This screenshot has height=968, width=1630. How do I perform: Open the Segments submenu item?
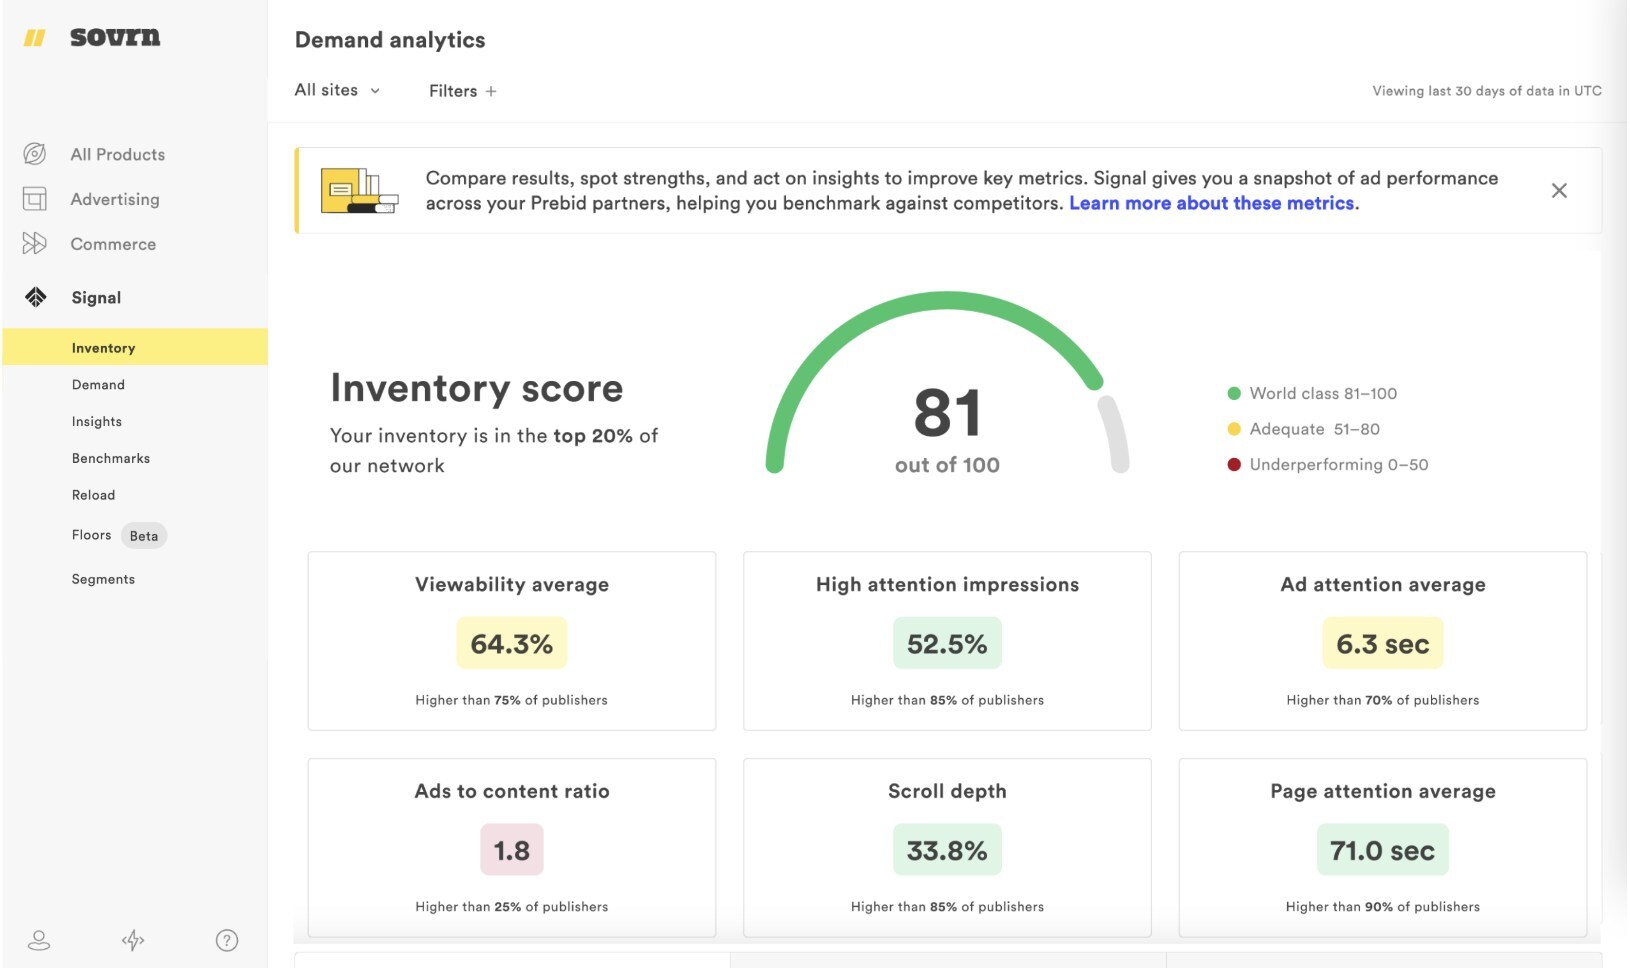tap(103, 579)
